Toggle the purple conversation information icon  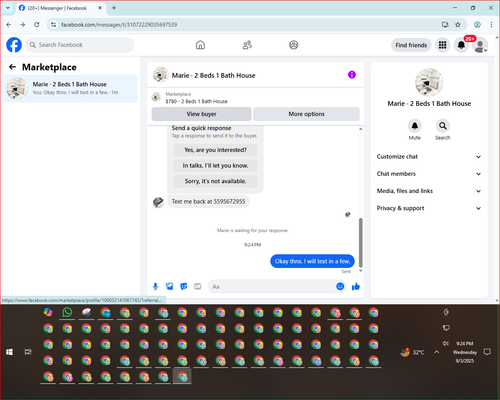tap(352, 75)
